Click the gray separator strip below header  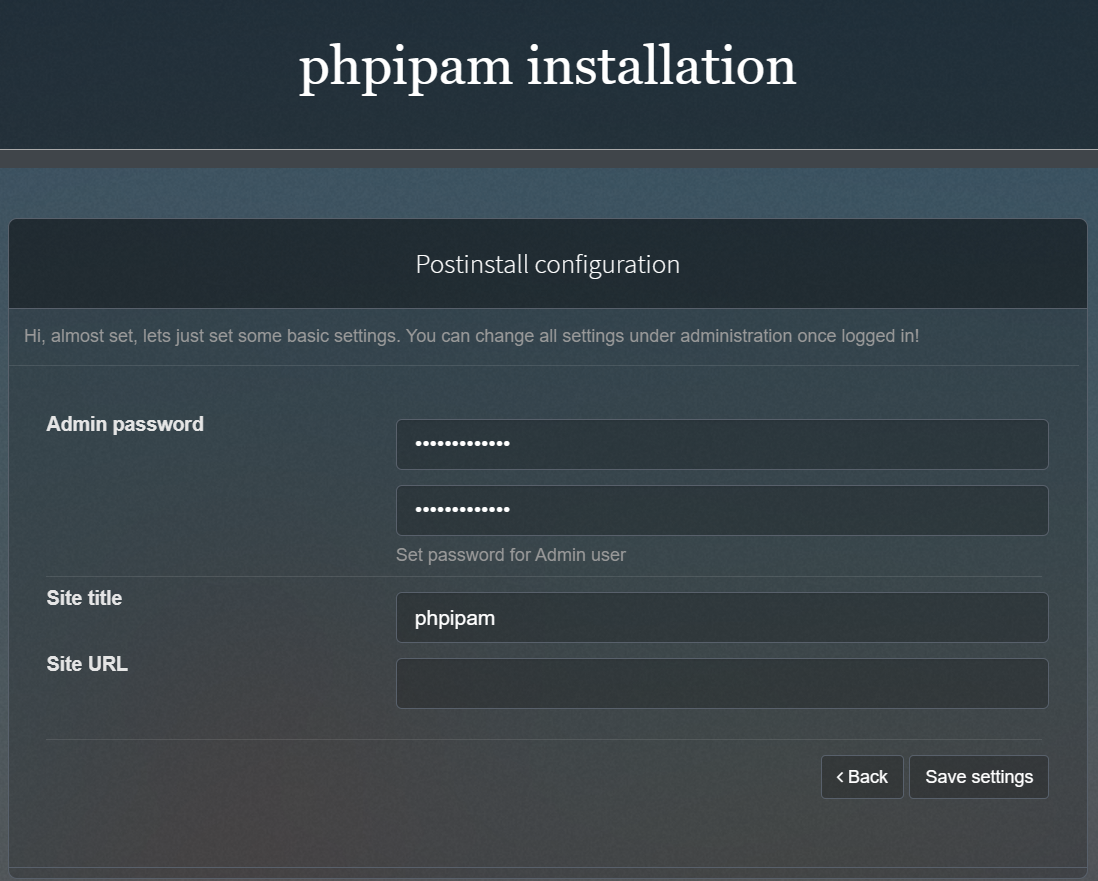point(548,159)
